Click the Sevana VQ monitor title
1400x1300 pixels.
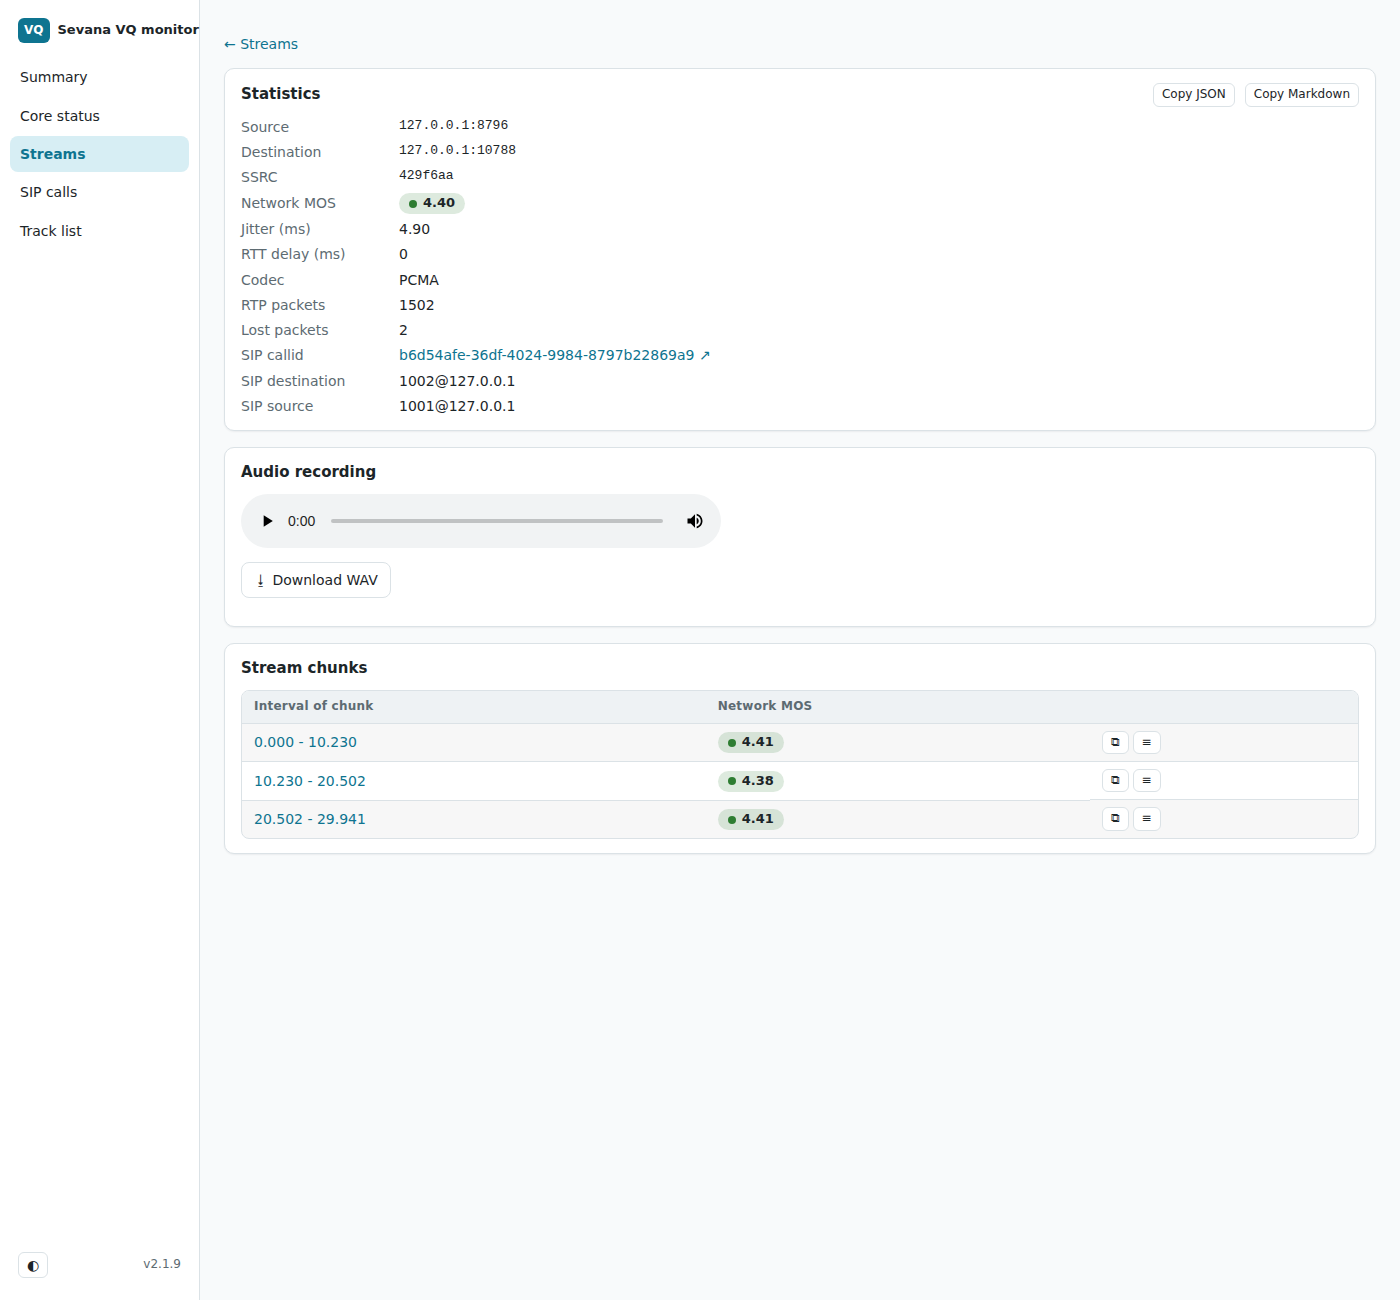tap(128, 30)
